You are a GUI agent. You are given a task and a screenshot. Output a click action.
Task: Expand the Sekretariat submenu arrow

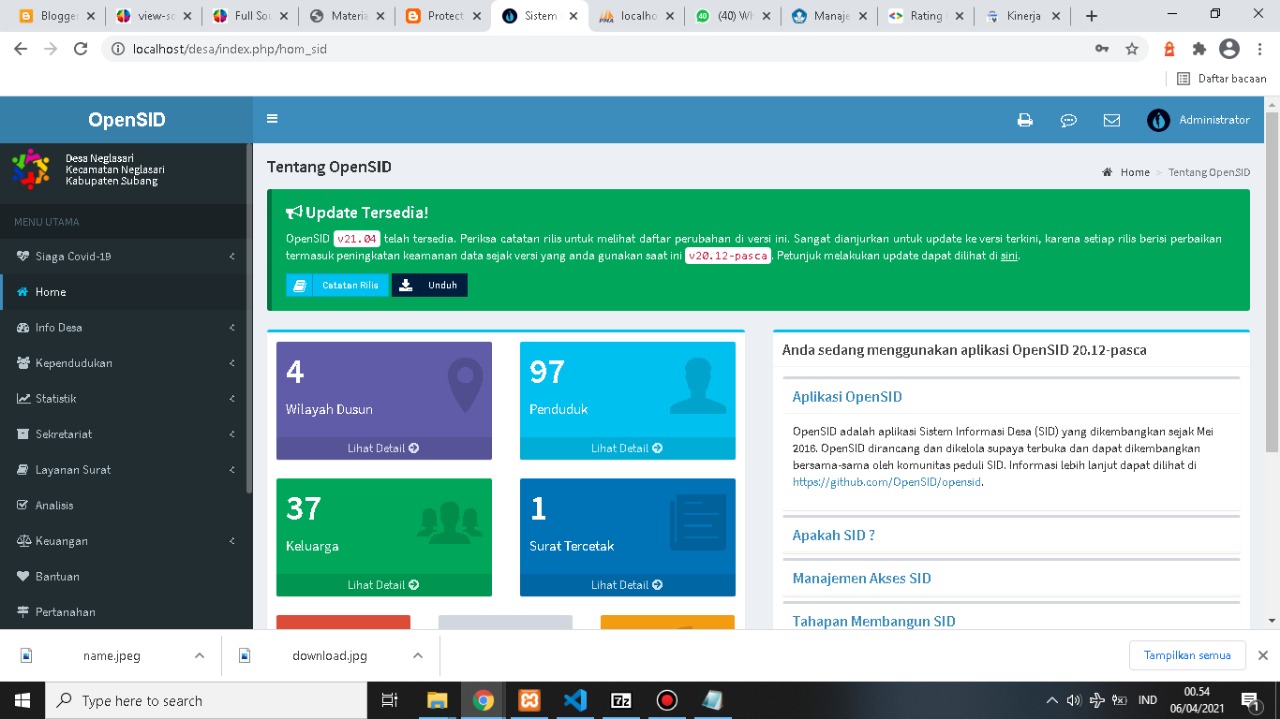click(232, 434)
